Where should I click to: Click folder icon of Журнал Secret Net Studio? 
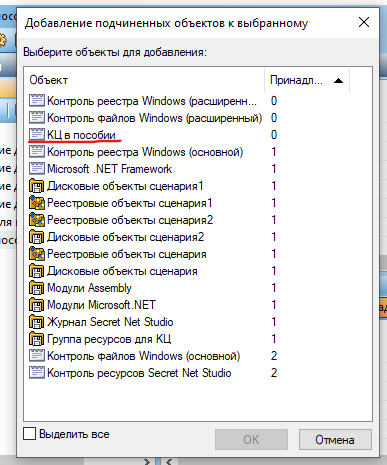37,322
